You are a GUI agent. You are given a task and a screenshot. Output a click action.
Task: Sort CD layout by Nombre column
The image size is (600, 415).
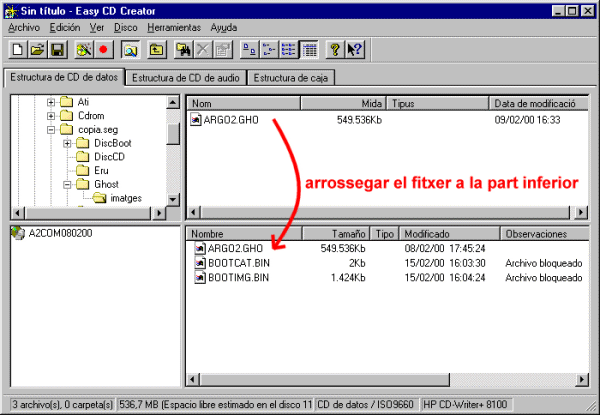[x=244, y=234]
